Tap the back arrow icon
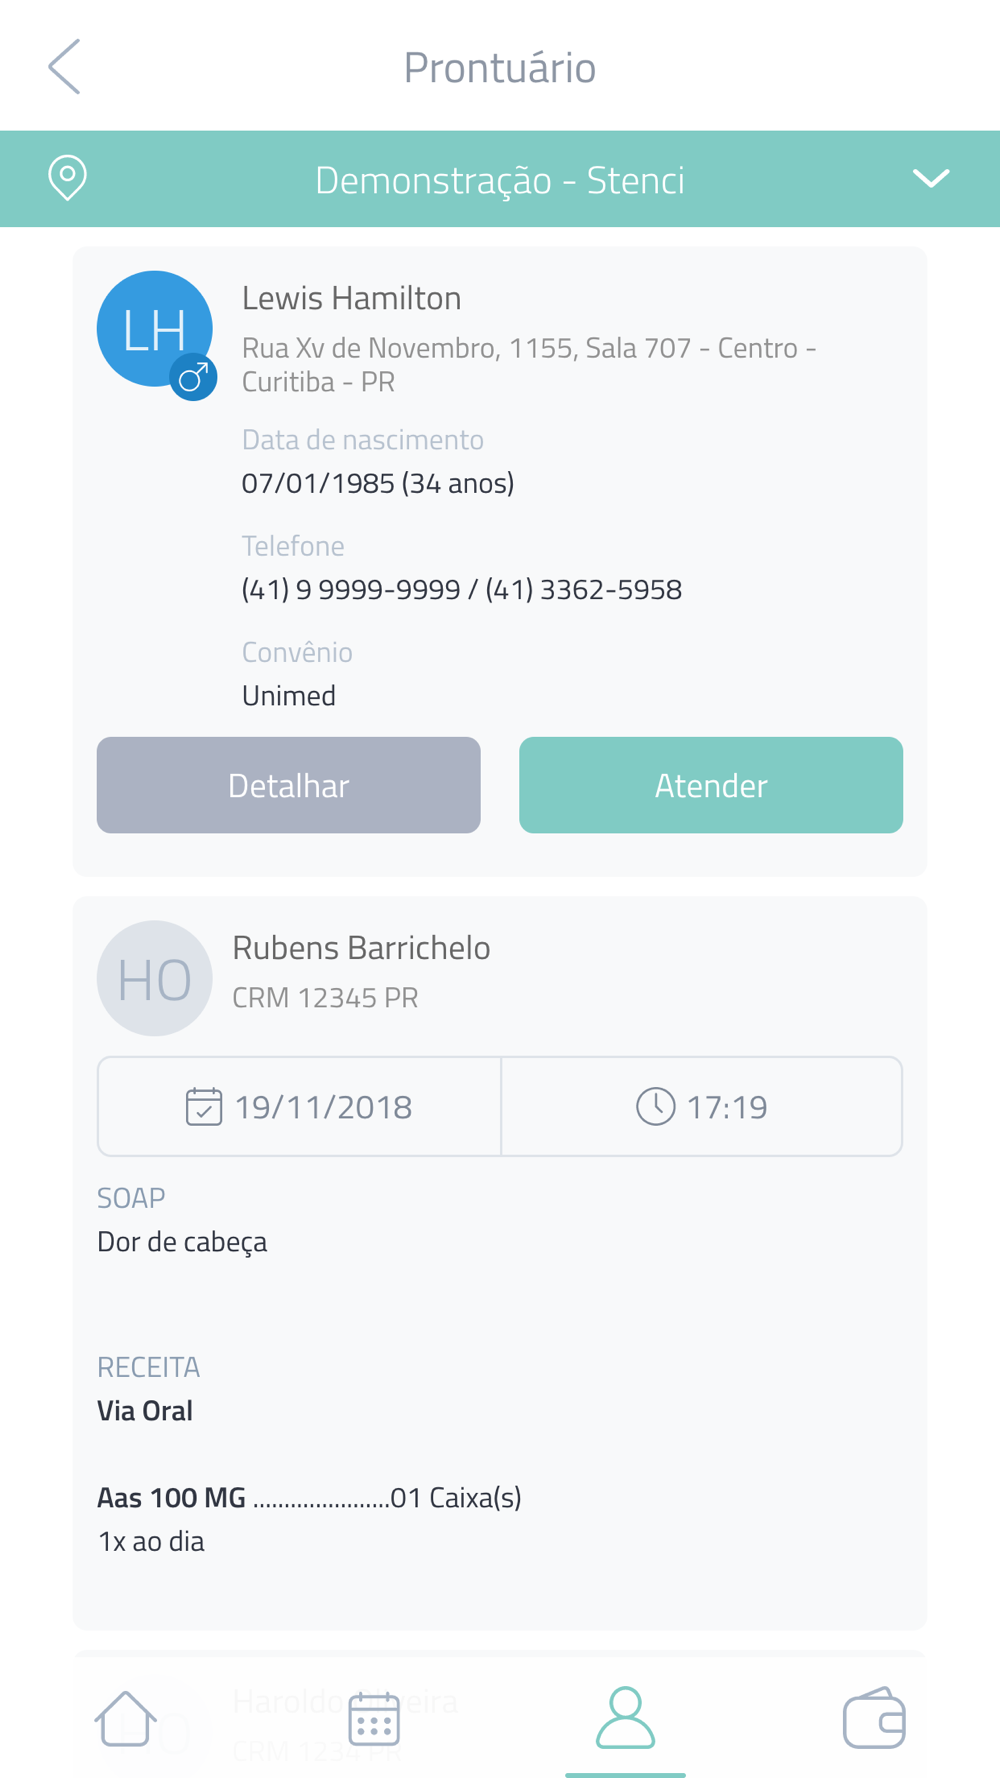Image resolution: width=1000 pixels, height=1778 pixels. click(65, 67)
